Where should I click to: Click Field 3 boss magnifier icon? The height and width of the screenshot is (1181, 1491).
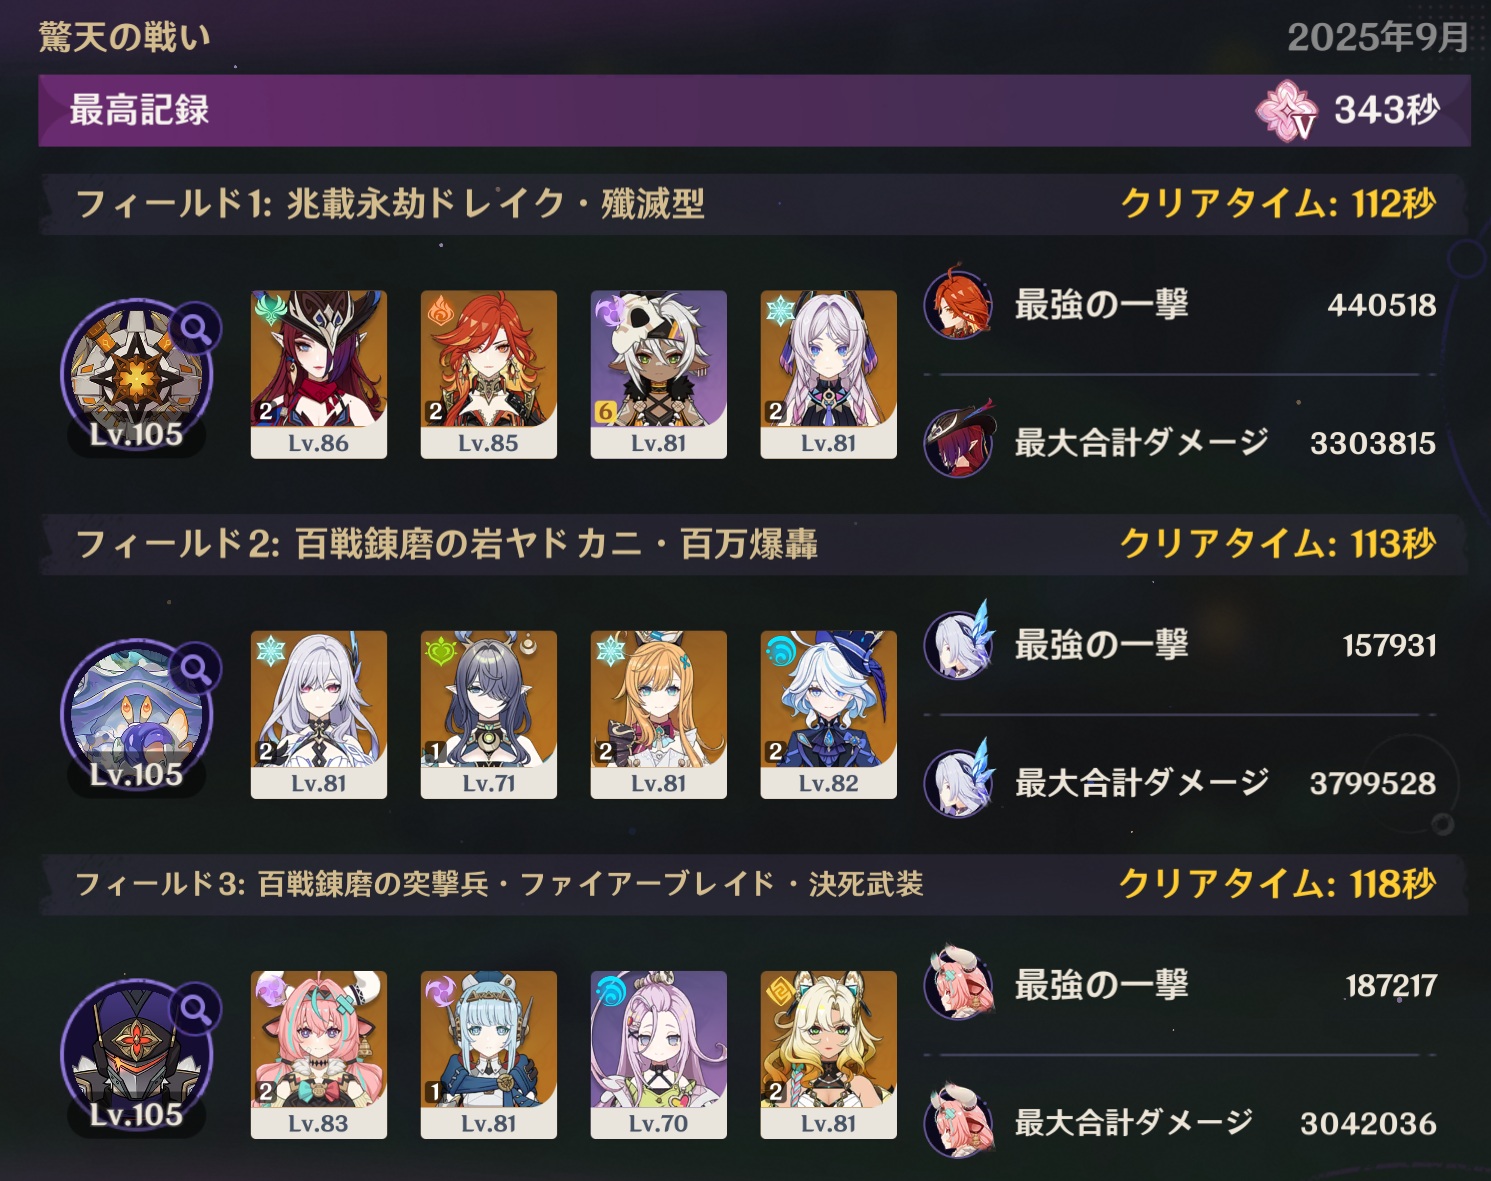[x=195, y=1009]
